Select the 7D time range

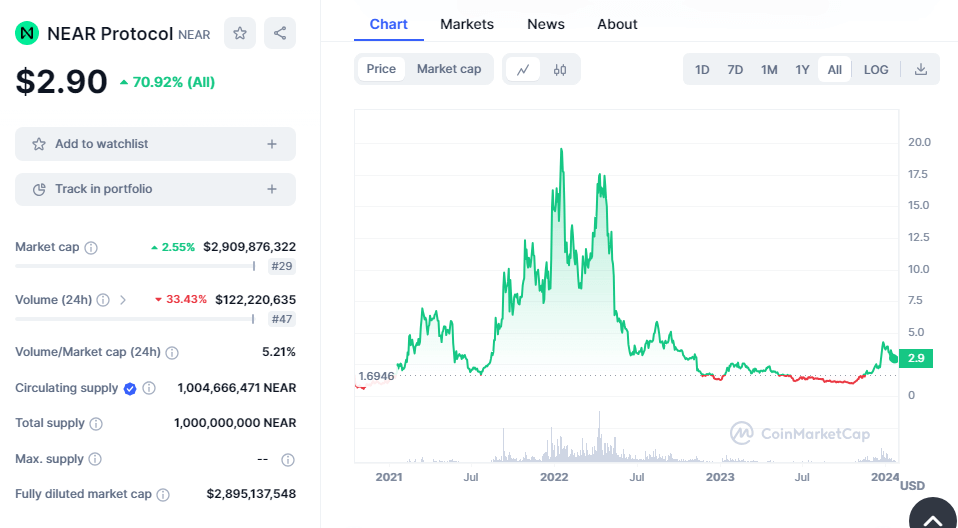[x=735, y=69]
